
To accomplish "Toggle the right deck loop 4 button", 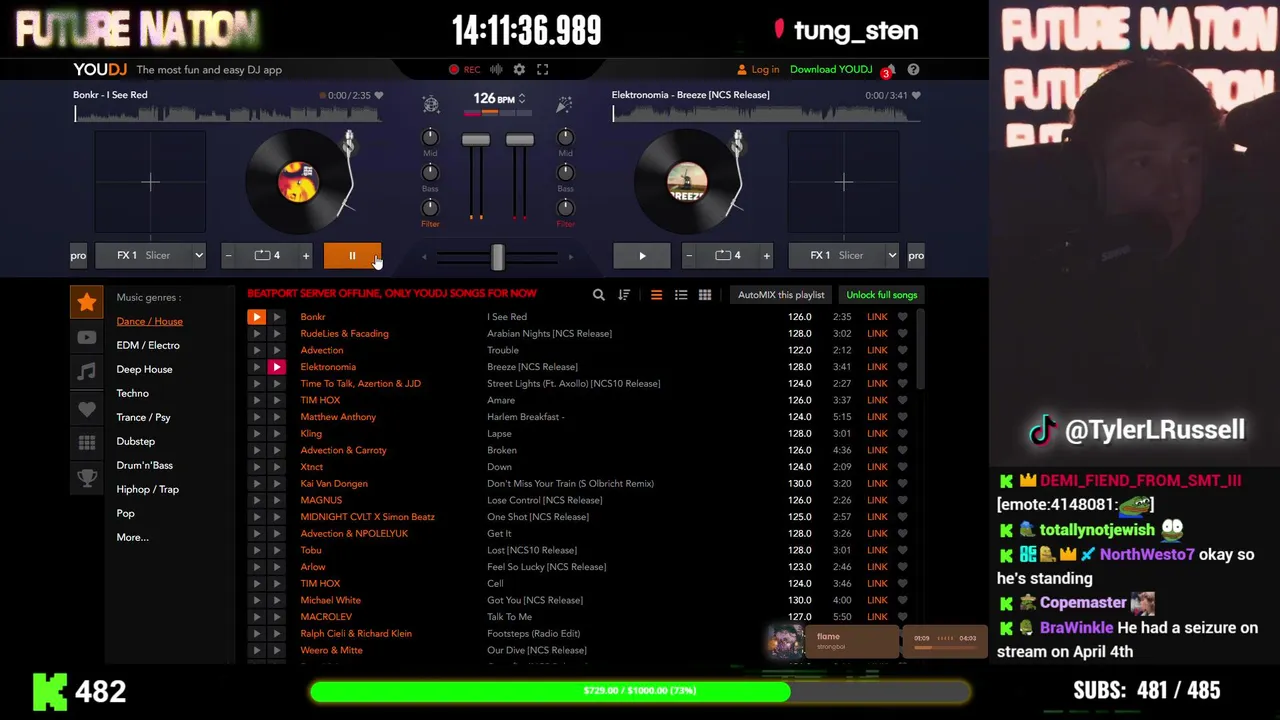I will (727, 256).
